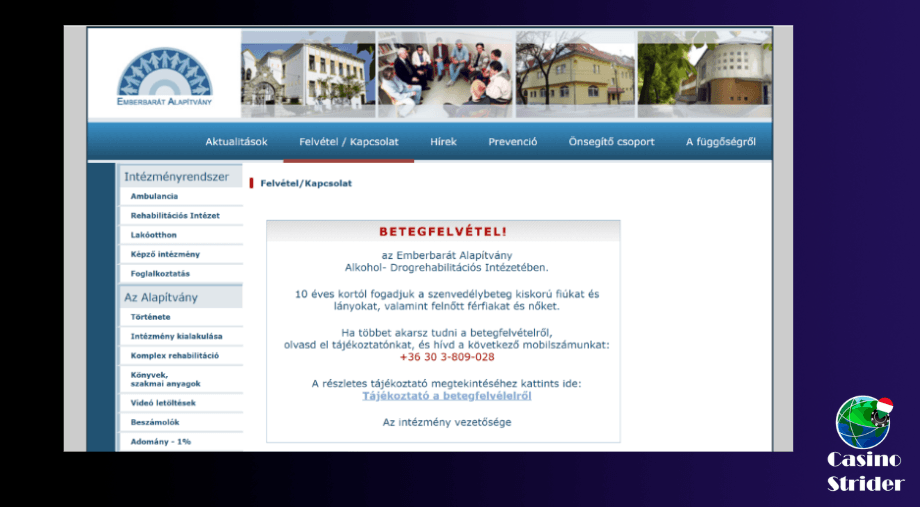Open Rehabilitációs Intézet in the sidebar

175,215
